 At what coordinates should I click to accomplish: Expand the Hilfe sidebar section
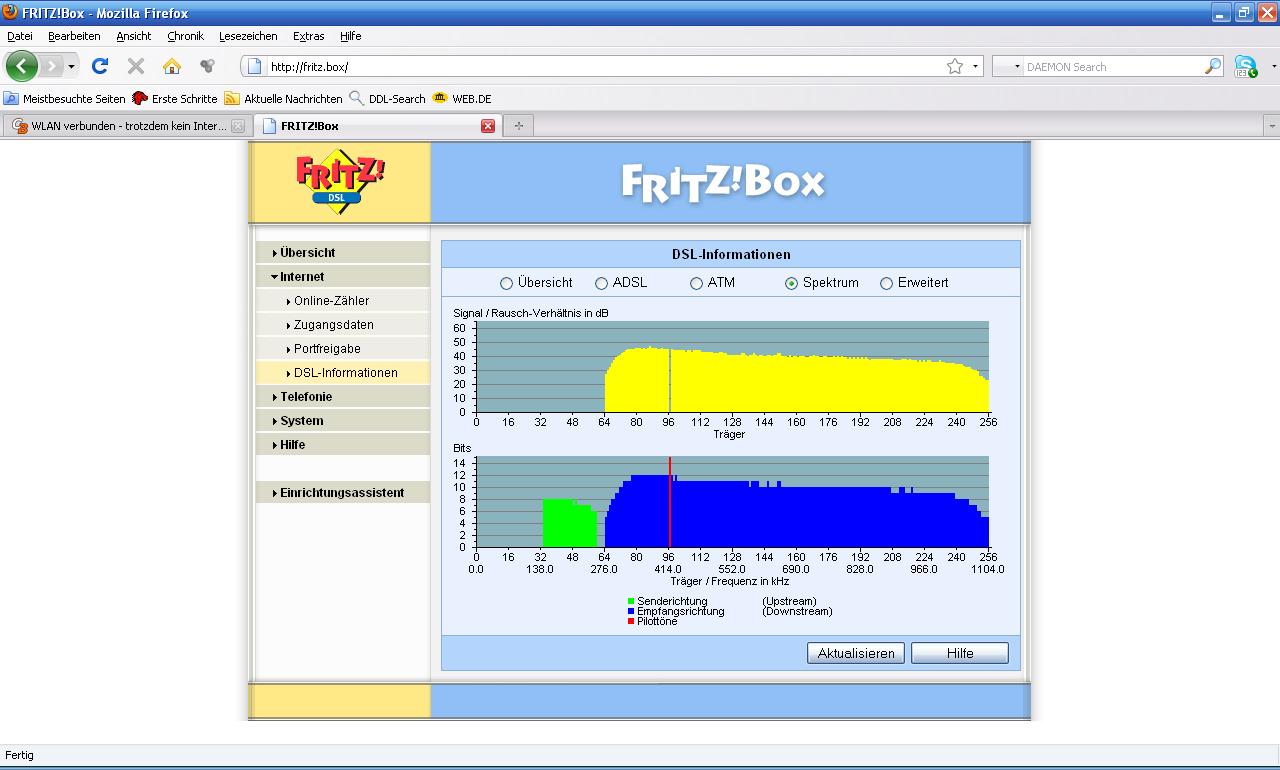click(x=343, y=445)
